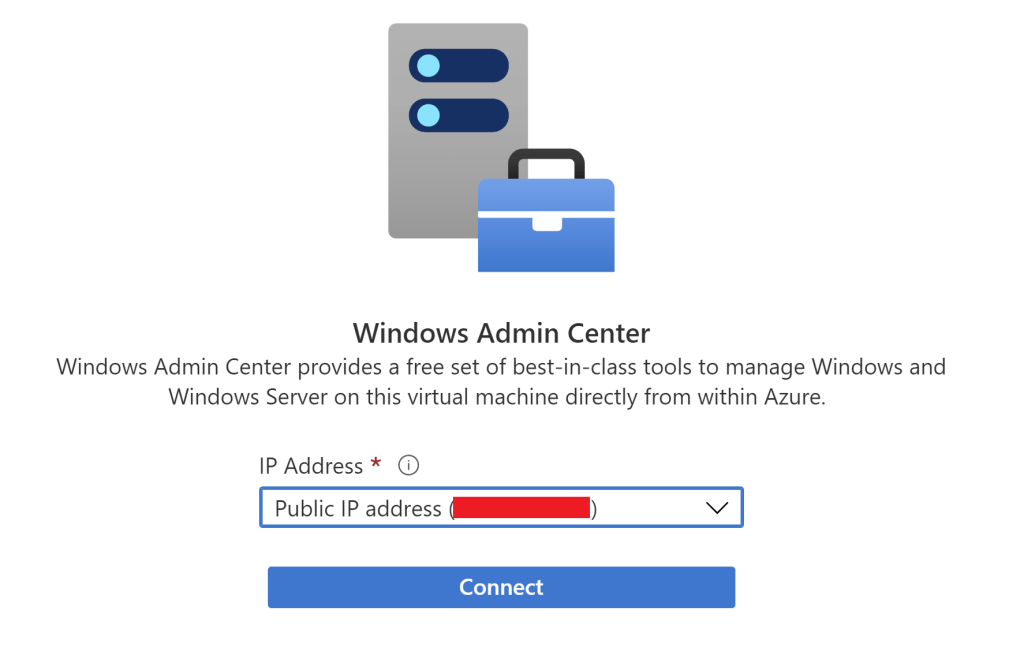This screenshot has width=1024, height=667.
Task: Click the 'Windows Admin Center' heading
Action: [501, 333]
